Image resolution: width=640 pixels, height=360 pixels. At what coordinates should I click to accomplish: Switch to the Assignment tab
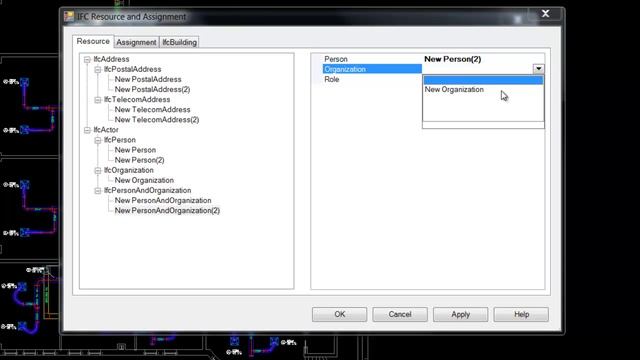click(x=136, y=42)
